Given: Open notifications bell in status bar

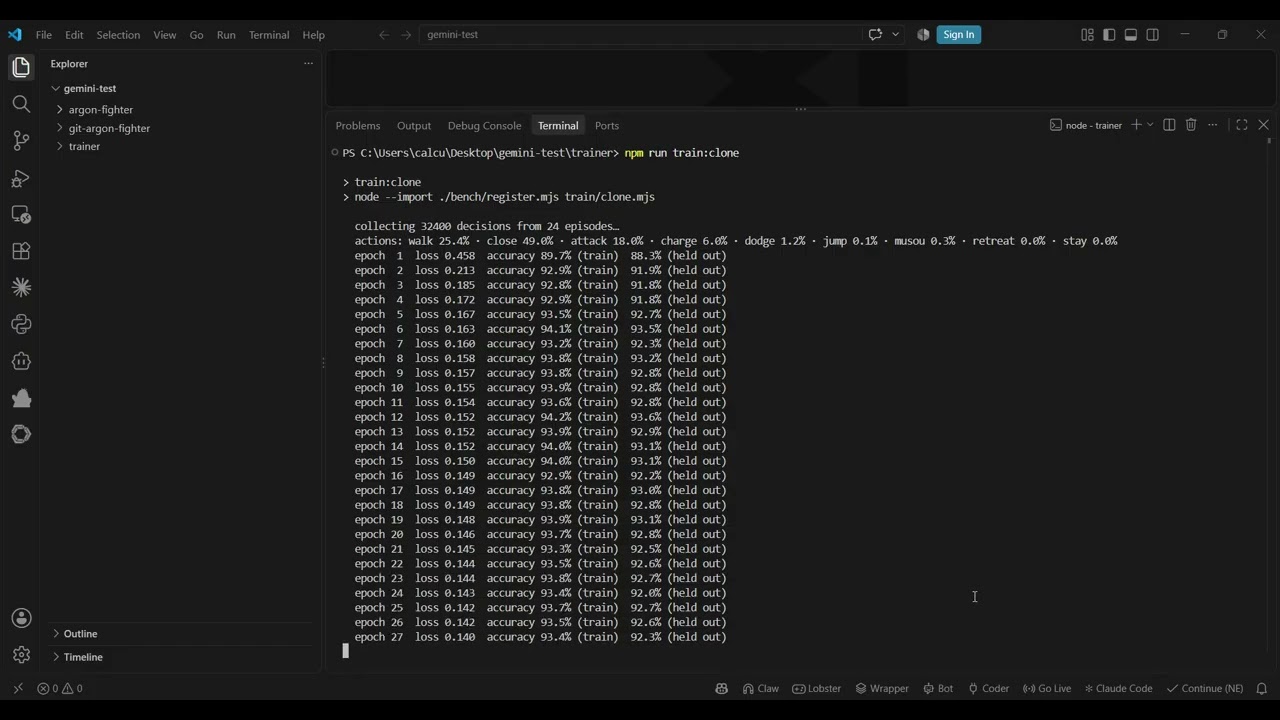Looking at the screenshot, I should click(x=1262, y=688).
